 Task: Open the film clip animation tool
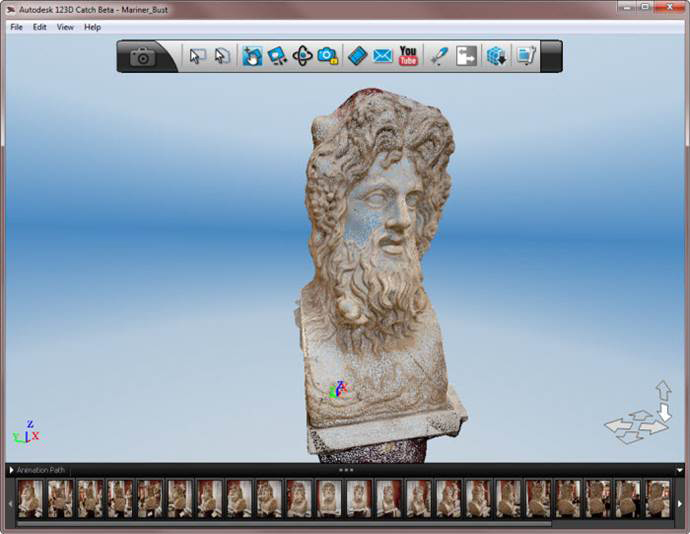[358, 57]
